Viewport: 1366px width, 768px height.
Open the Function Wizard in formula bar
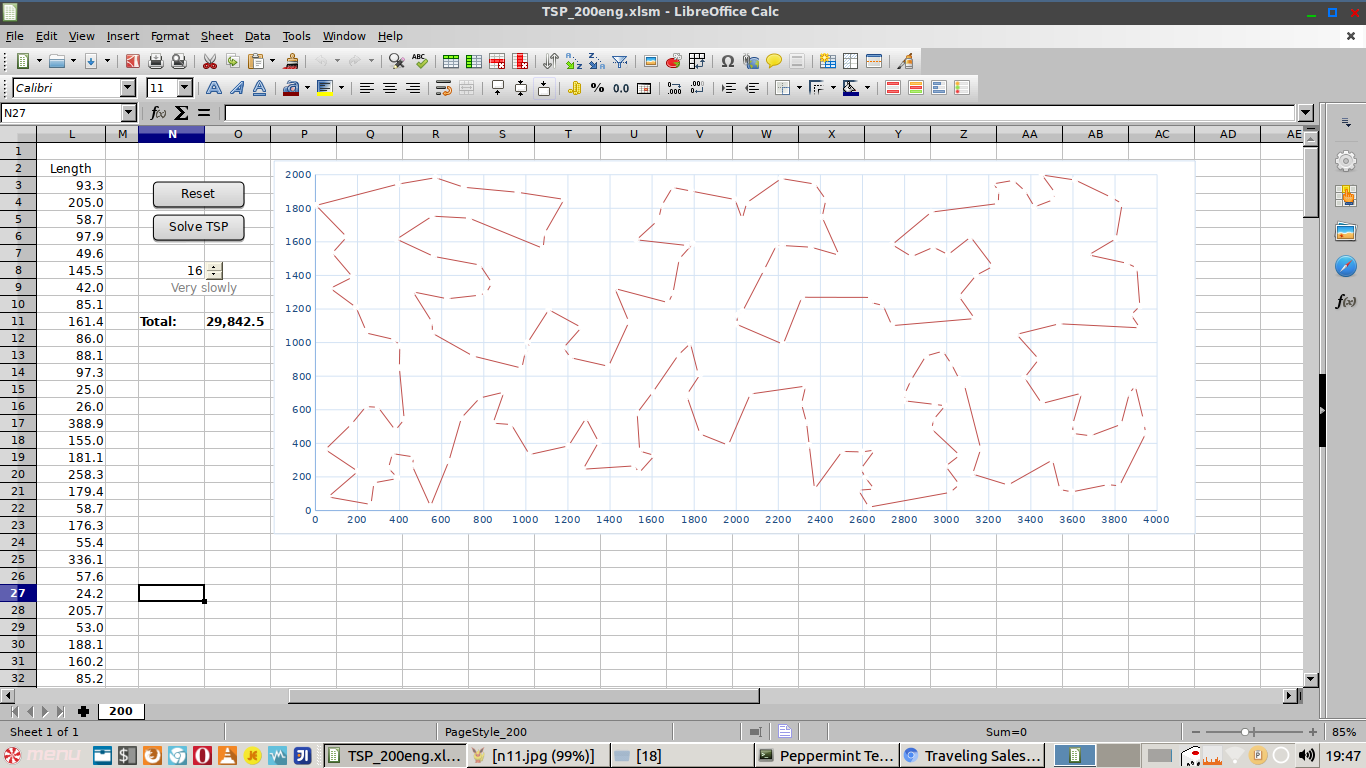[x=158, y=113]
